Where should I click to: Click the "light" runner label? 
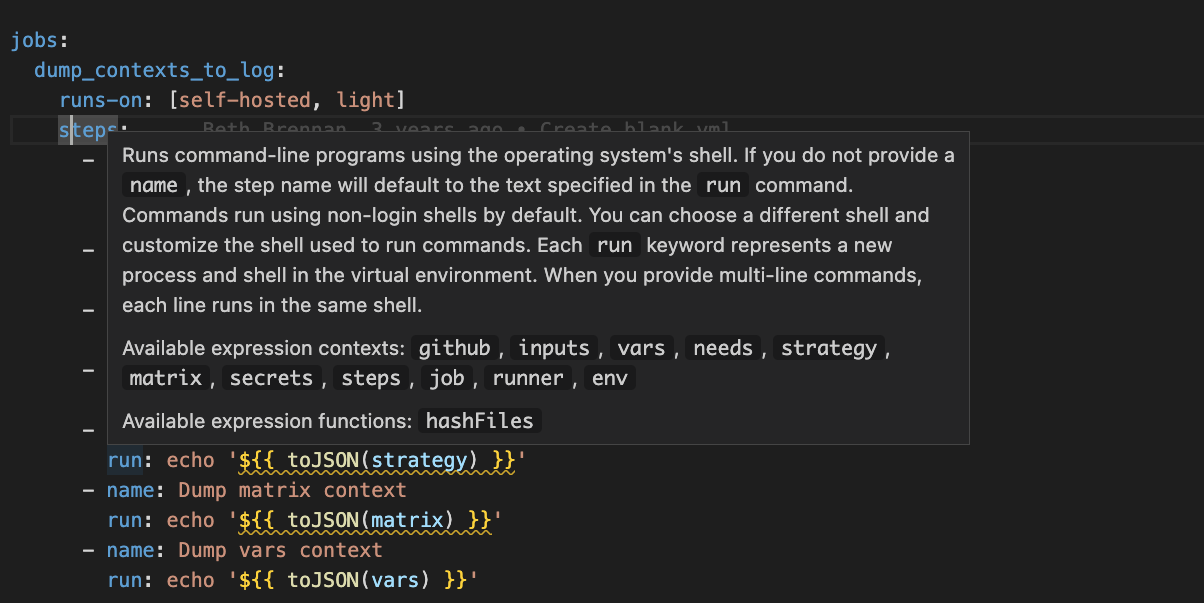pos(367,99)
